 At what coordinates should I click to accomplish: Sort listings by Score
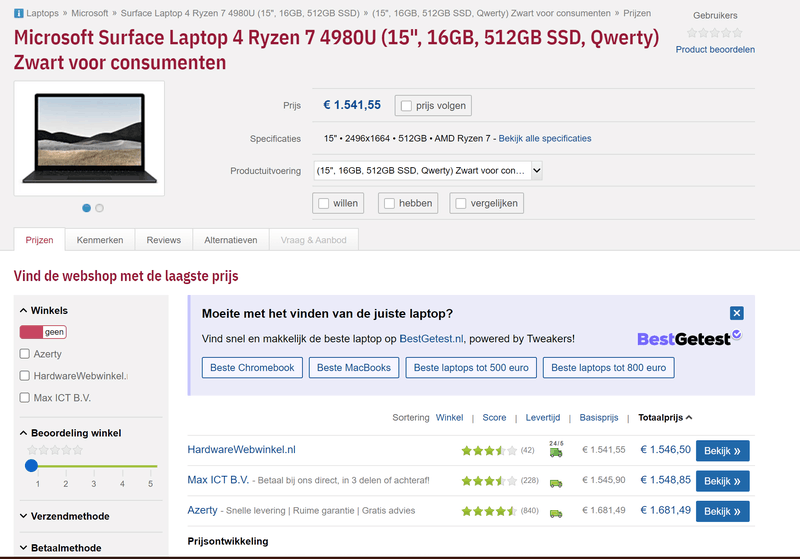point(494,417)
